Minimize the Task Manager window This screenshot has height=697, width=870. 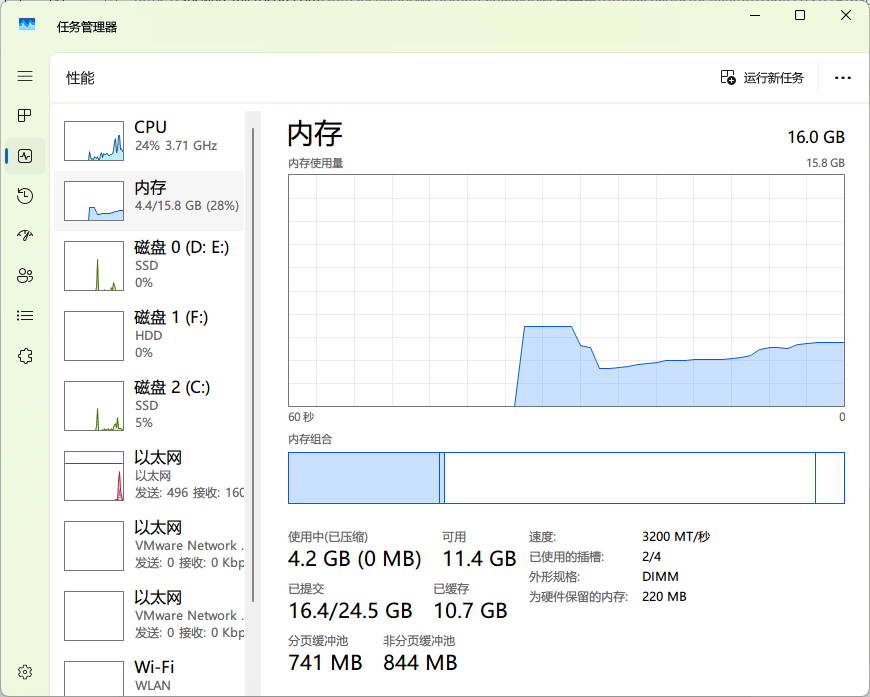[x=755, y=16]
